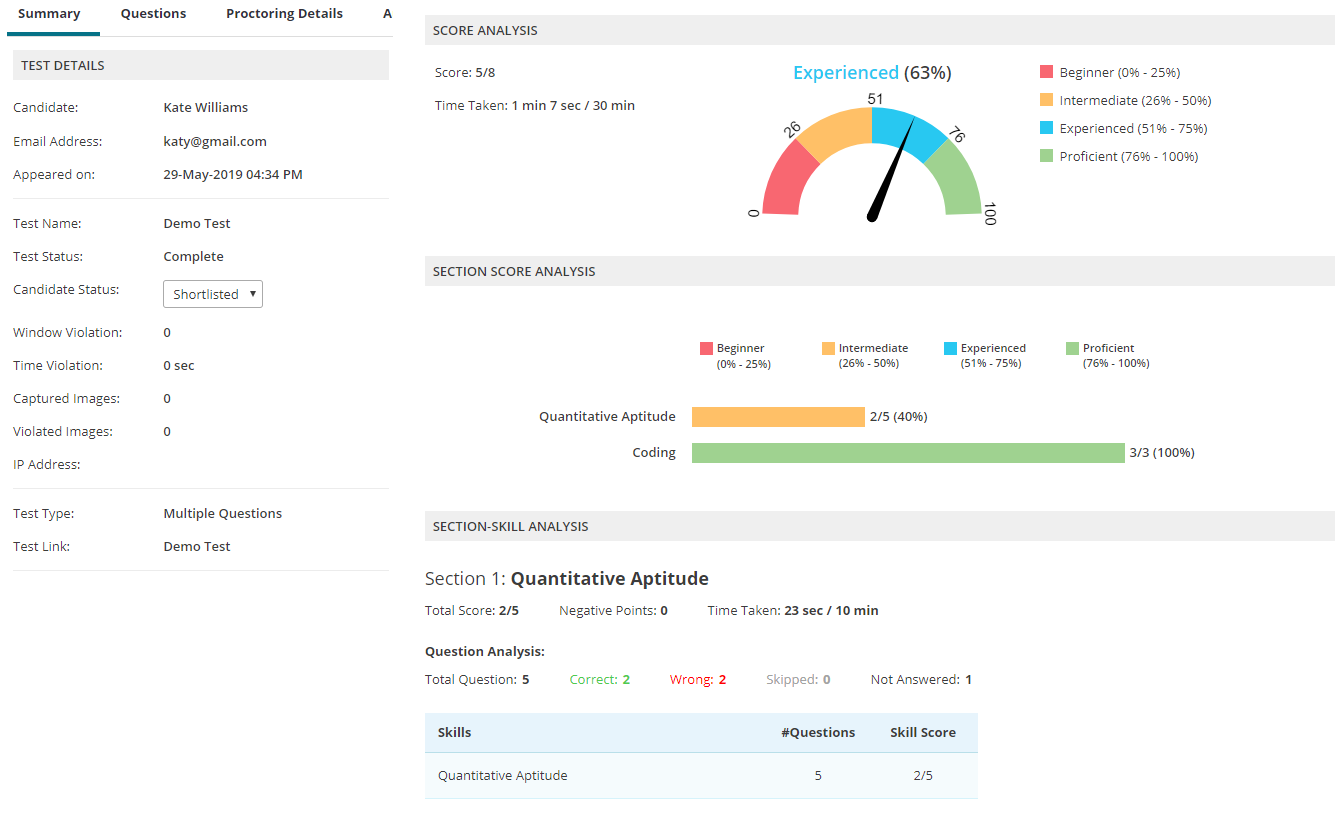The height and width of the screenshot is (832, 1342).
Task: Select the Summary tab
Action: point(49,14)
